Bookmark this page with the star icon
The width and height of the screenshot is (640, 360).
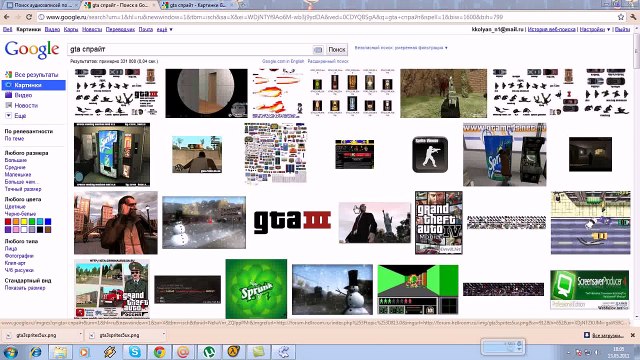point(621,17)
